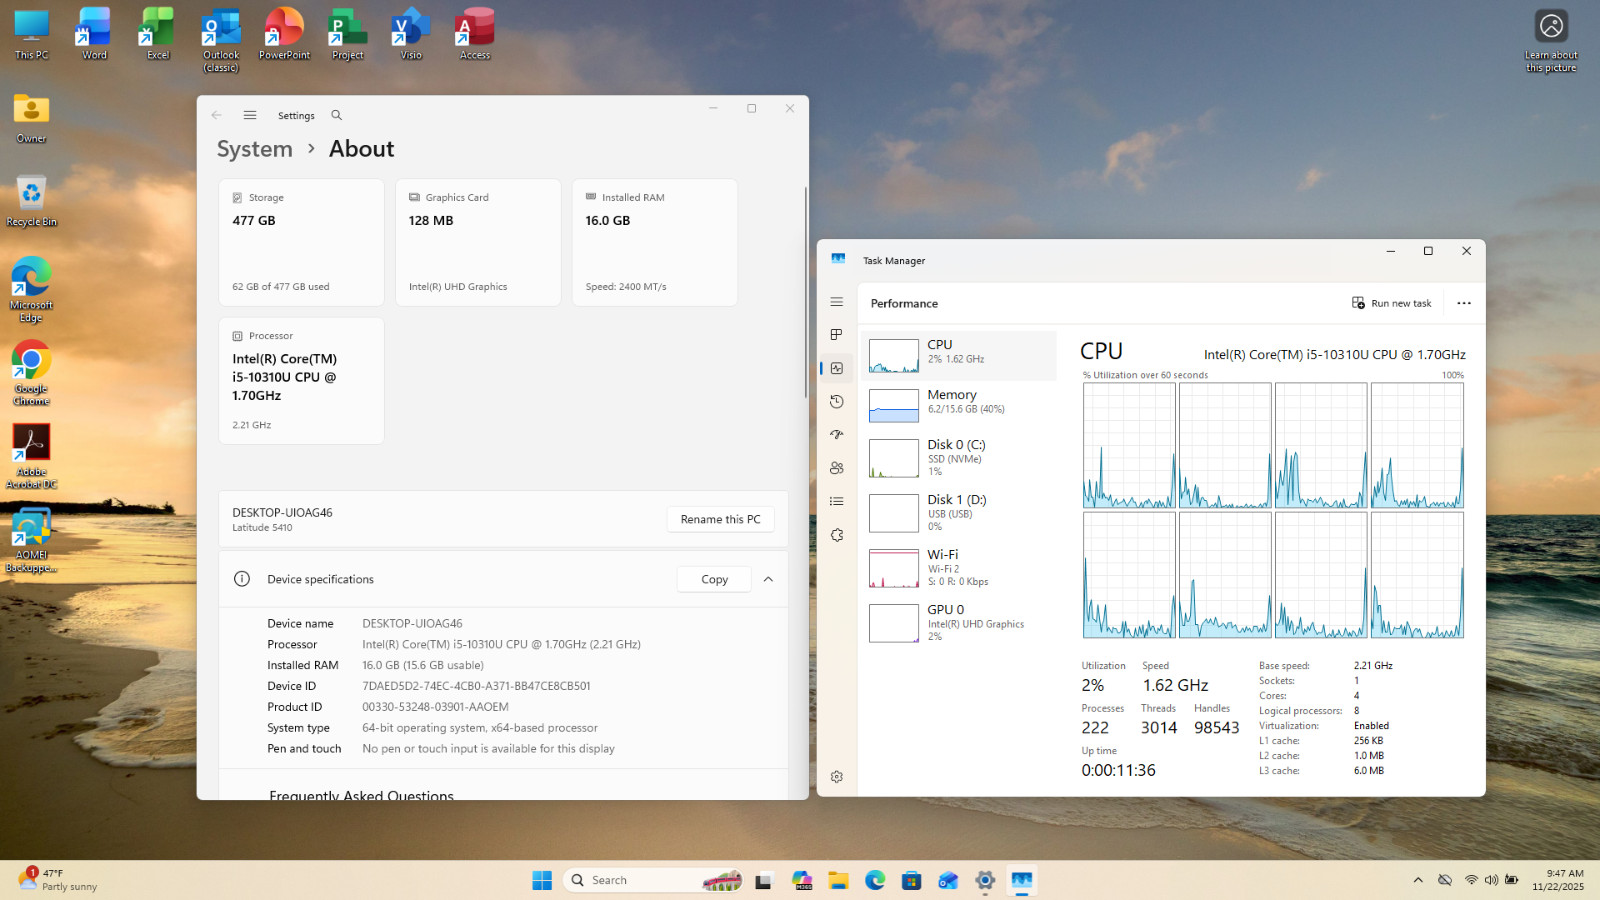The width and height of the screenshot is (1600, 900).
Task: Select Memory in the performance list
Action: [959, 405]
